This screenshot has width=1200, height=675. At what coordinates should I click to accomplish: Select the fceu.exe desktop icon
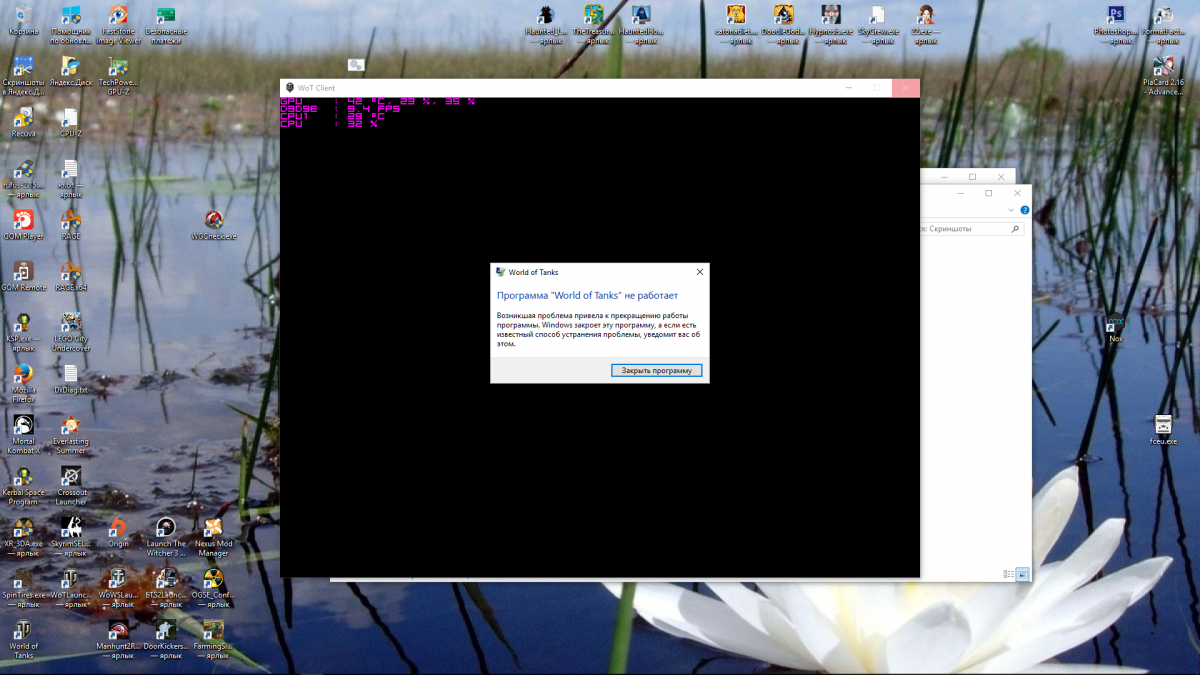pos(1163,430)
